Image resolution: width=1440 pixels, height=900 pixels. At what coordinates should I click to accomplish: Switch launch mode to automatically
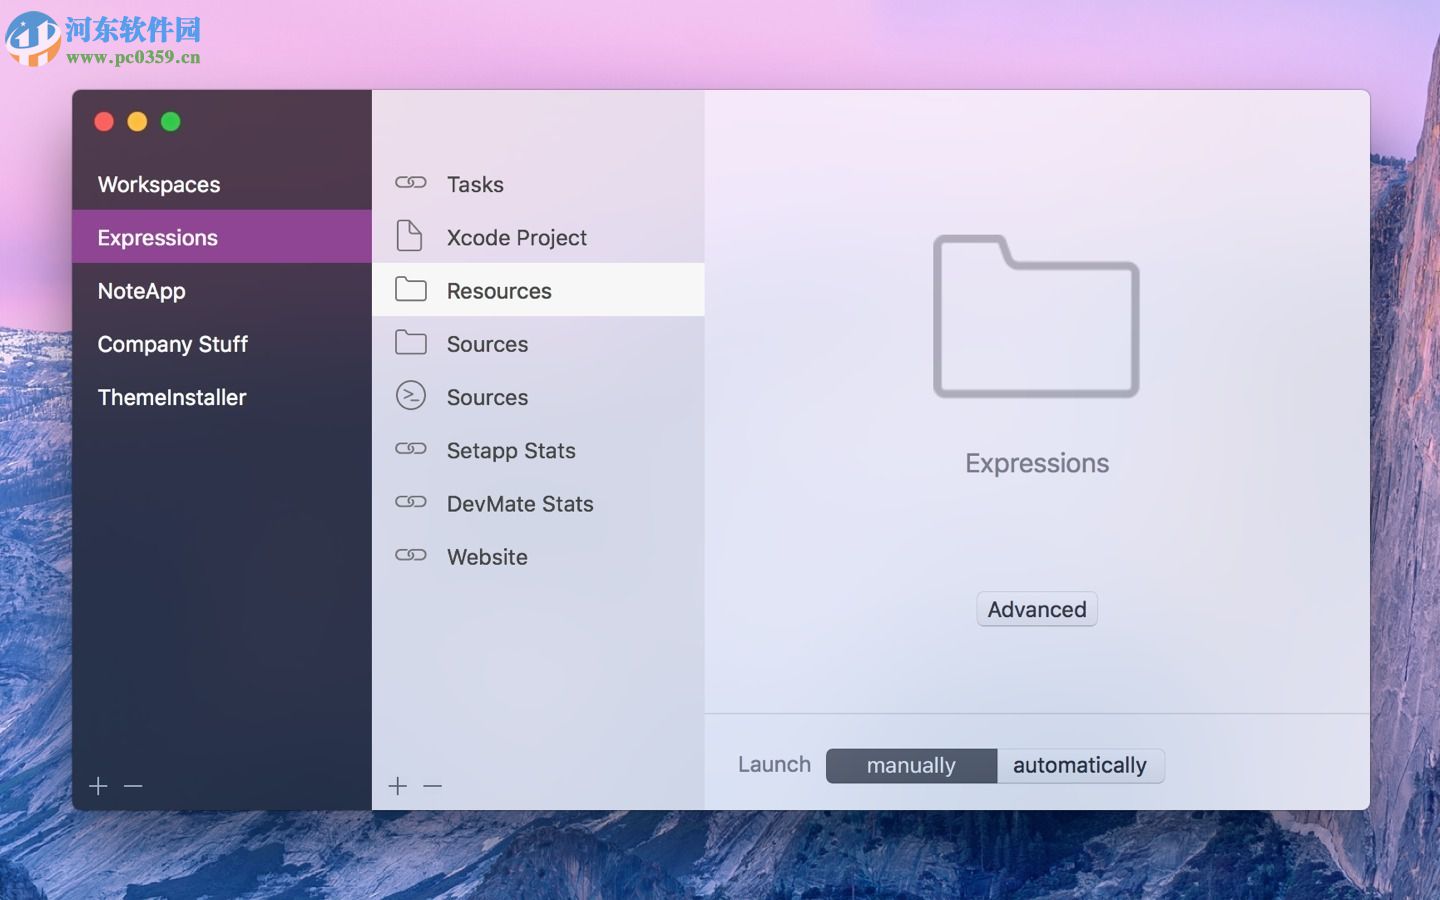[1080, 765]
